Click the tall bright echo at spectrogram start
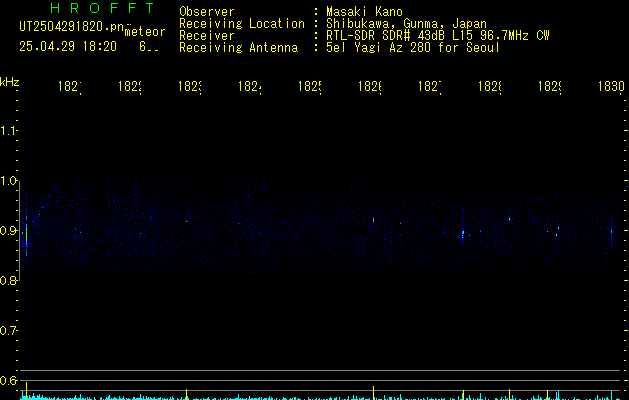The width and height of the screenshot is (629, 400). 26,237
